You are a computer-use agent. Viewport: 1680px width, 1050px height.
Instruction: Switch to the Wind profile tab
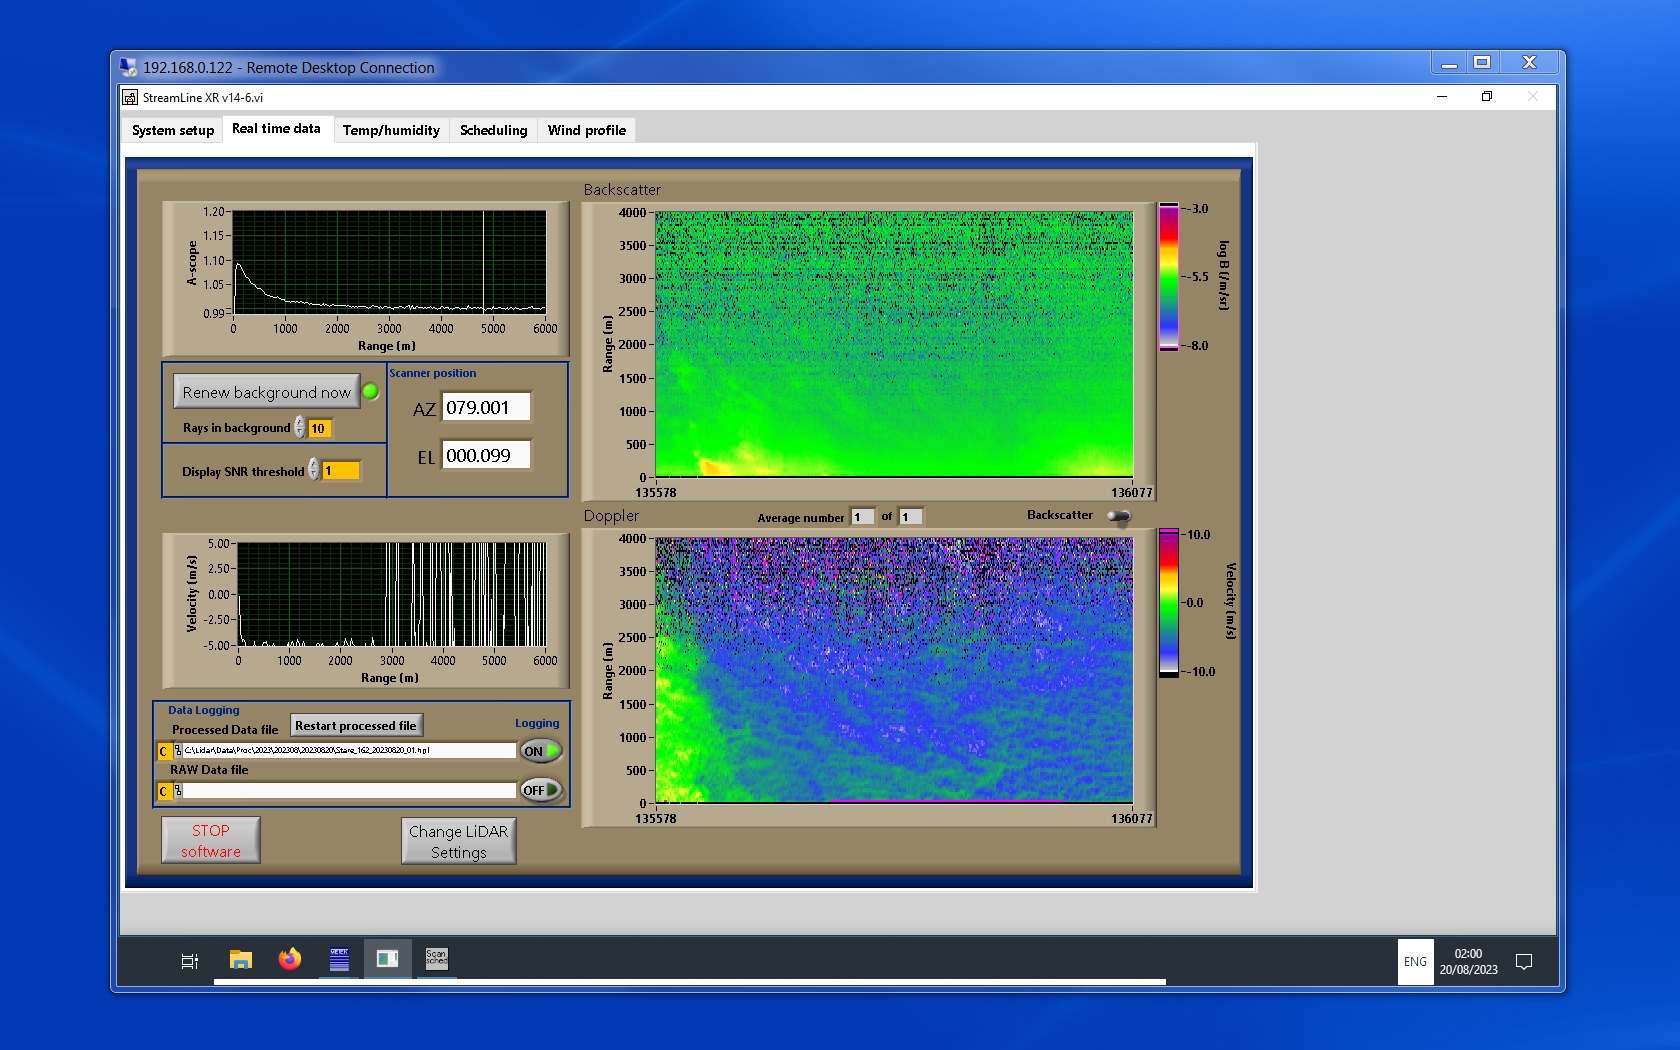pyautogui.click(x=586, y=130)
